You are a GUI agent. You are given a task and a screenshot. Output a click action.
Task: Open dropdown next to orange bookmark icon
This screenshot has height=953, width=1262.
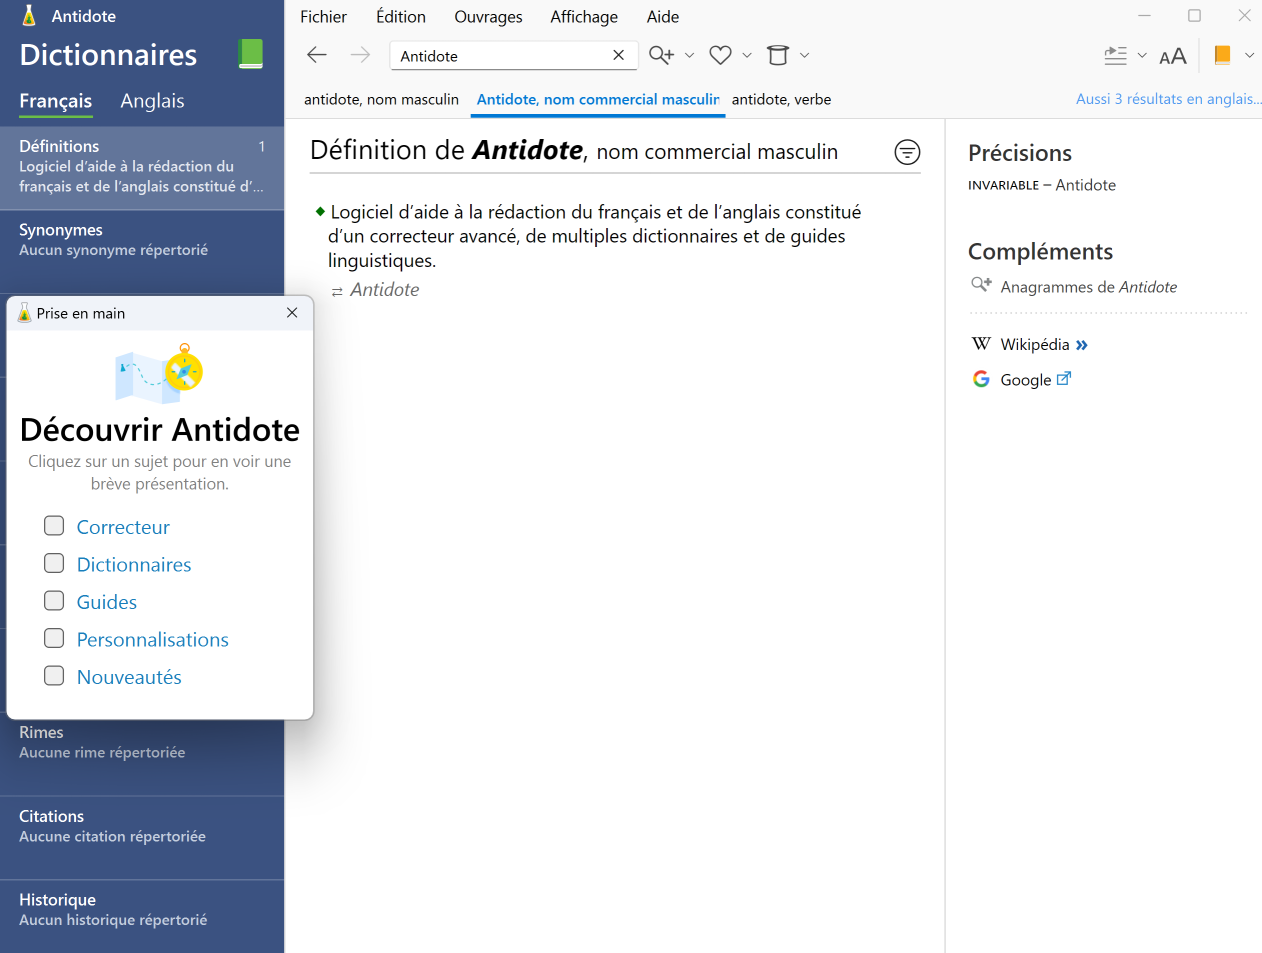click(1248, 55)
